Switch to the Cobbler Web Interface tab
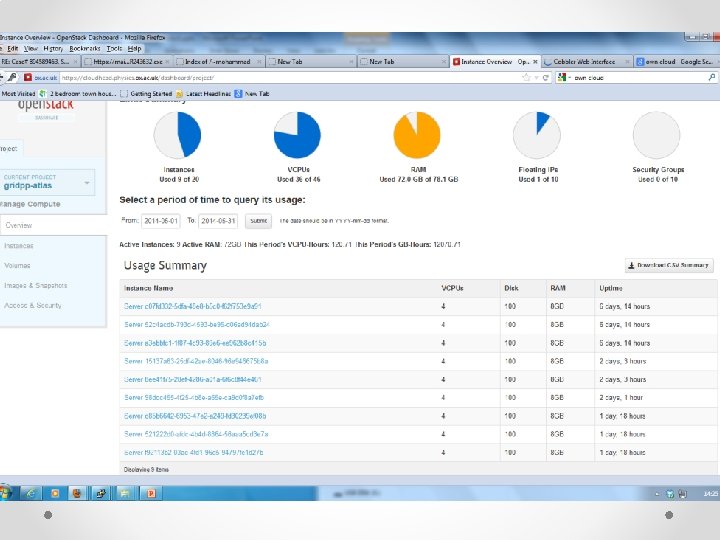The image size is (720, 540). click(587, 62)
